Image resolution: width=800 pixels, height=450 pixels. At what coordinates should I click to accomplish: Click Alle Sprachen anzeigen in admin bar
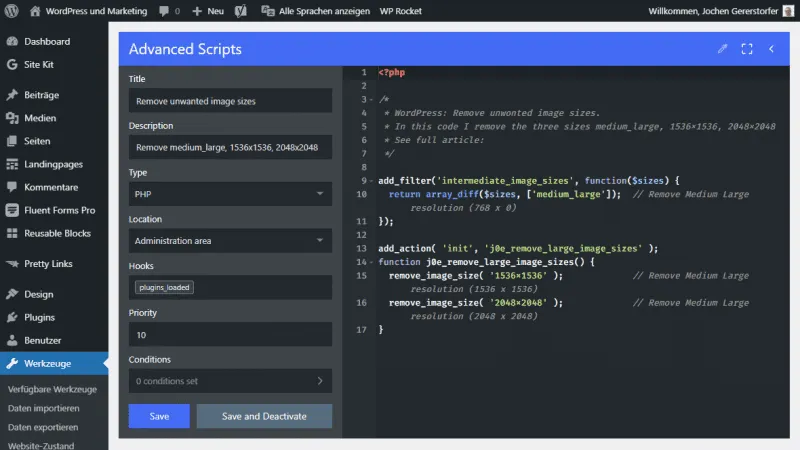click(x=324, y=11)
